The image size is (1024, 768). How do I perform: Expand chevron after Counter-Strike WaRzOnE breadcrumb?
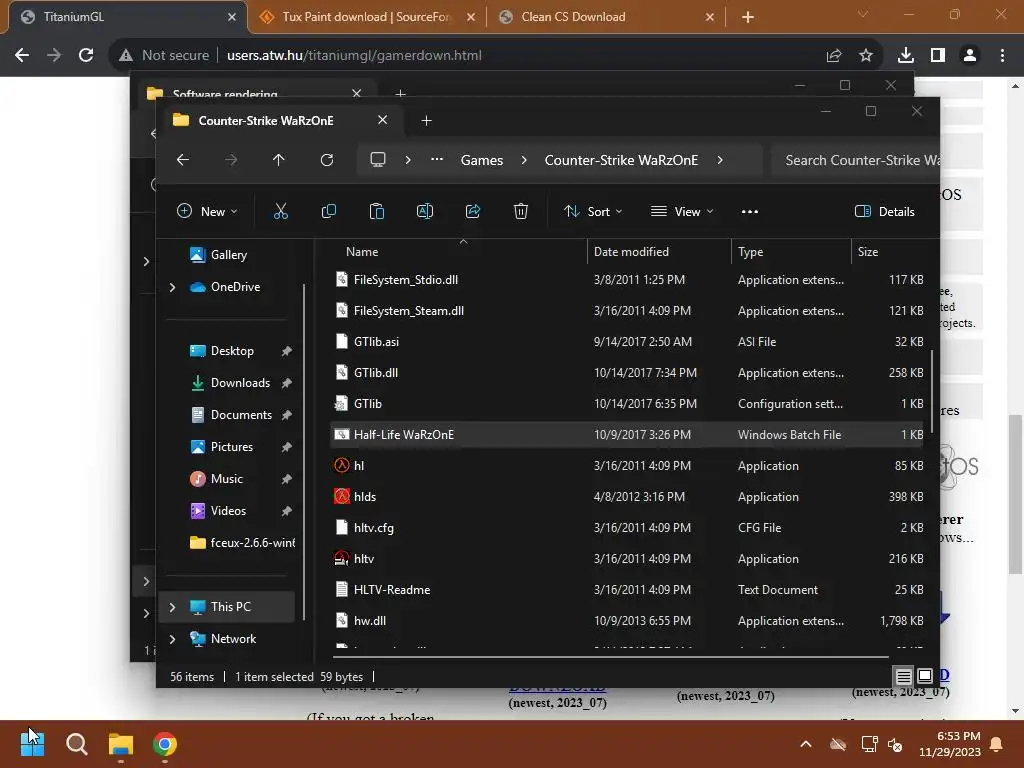pyautogui.click(x=720, y=160)
